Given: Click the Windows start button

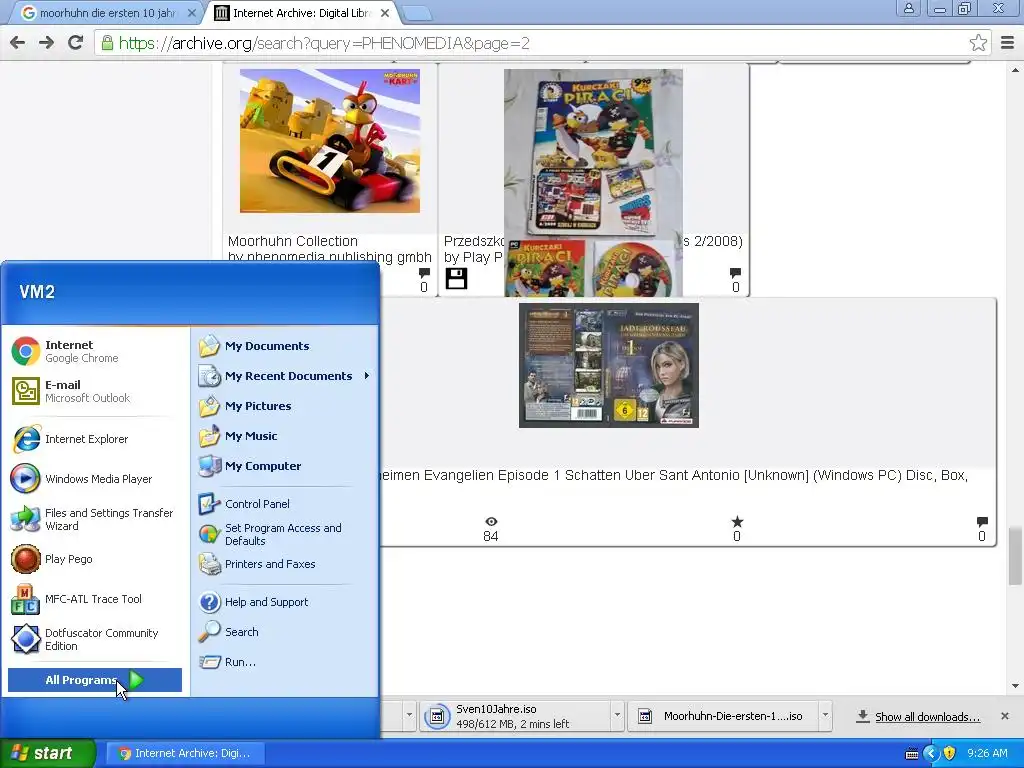Looking at the screenshot, I should click(x=47, y=753).
